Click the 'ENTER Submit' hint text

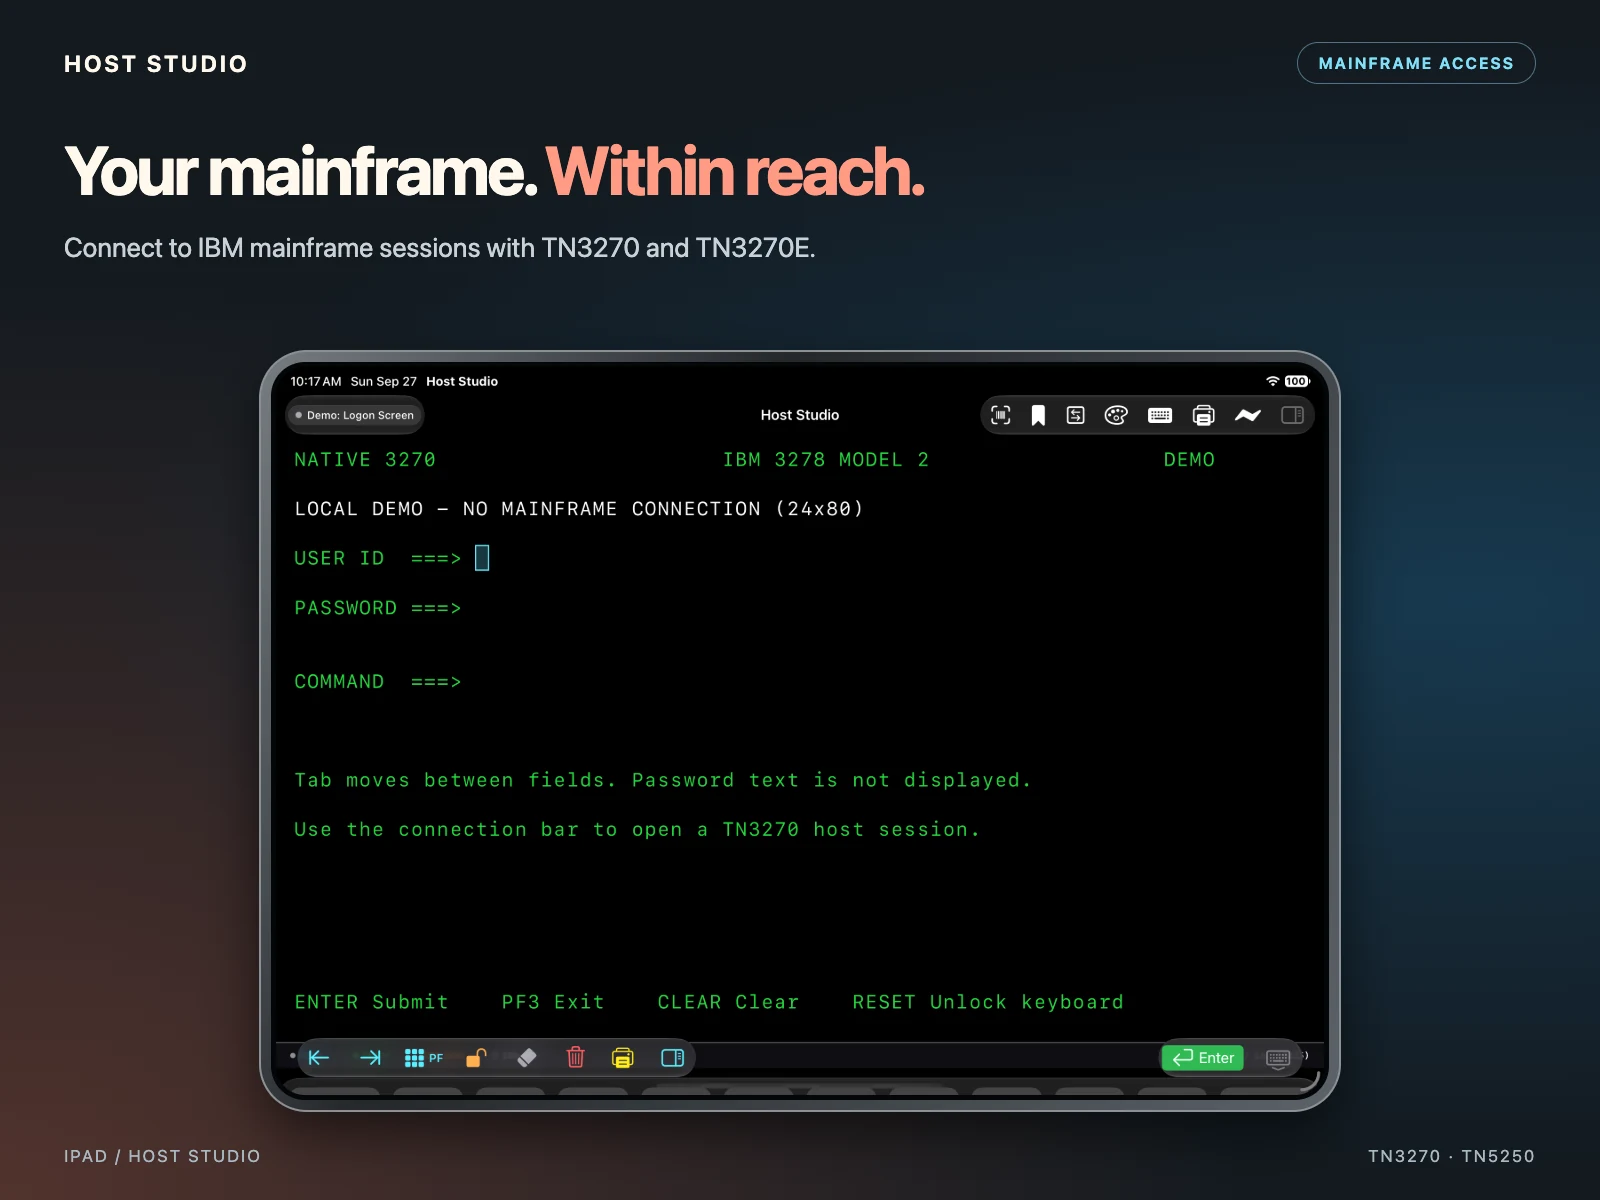coord(371,1002)
